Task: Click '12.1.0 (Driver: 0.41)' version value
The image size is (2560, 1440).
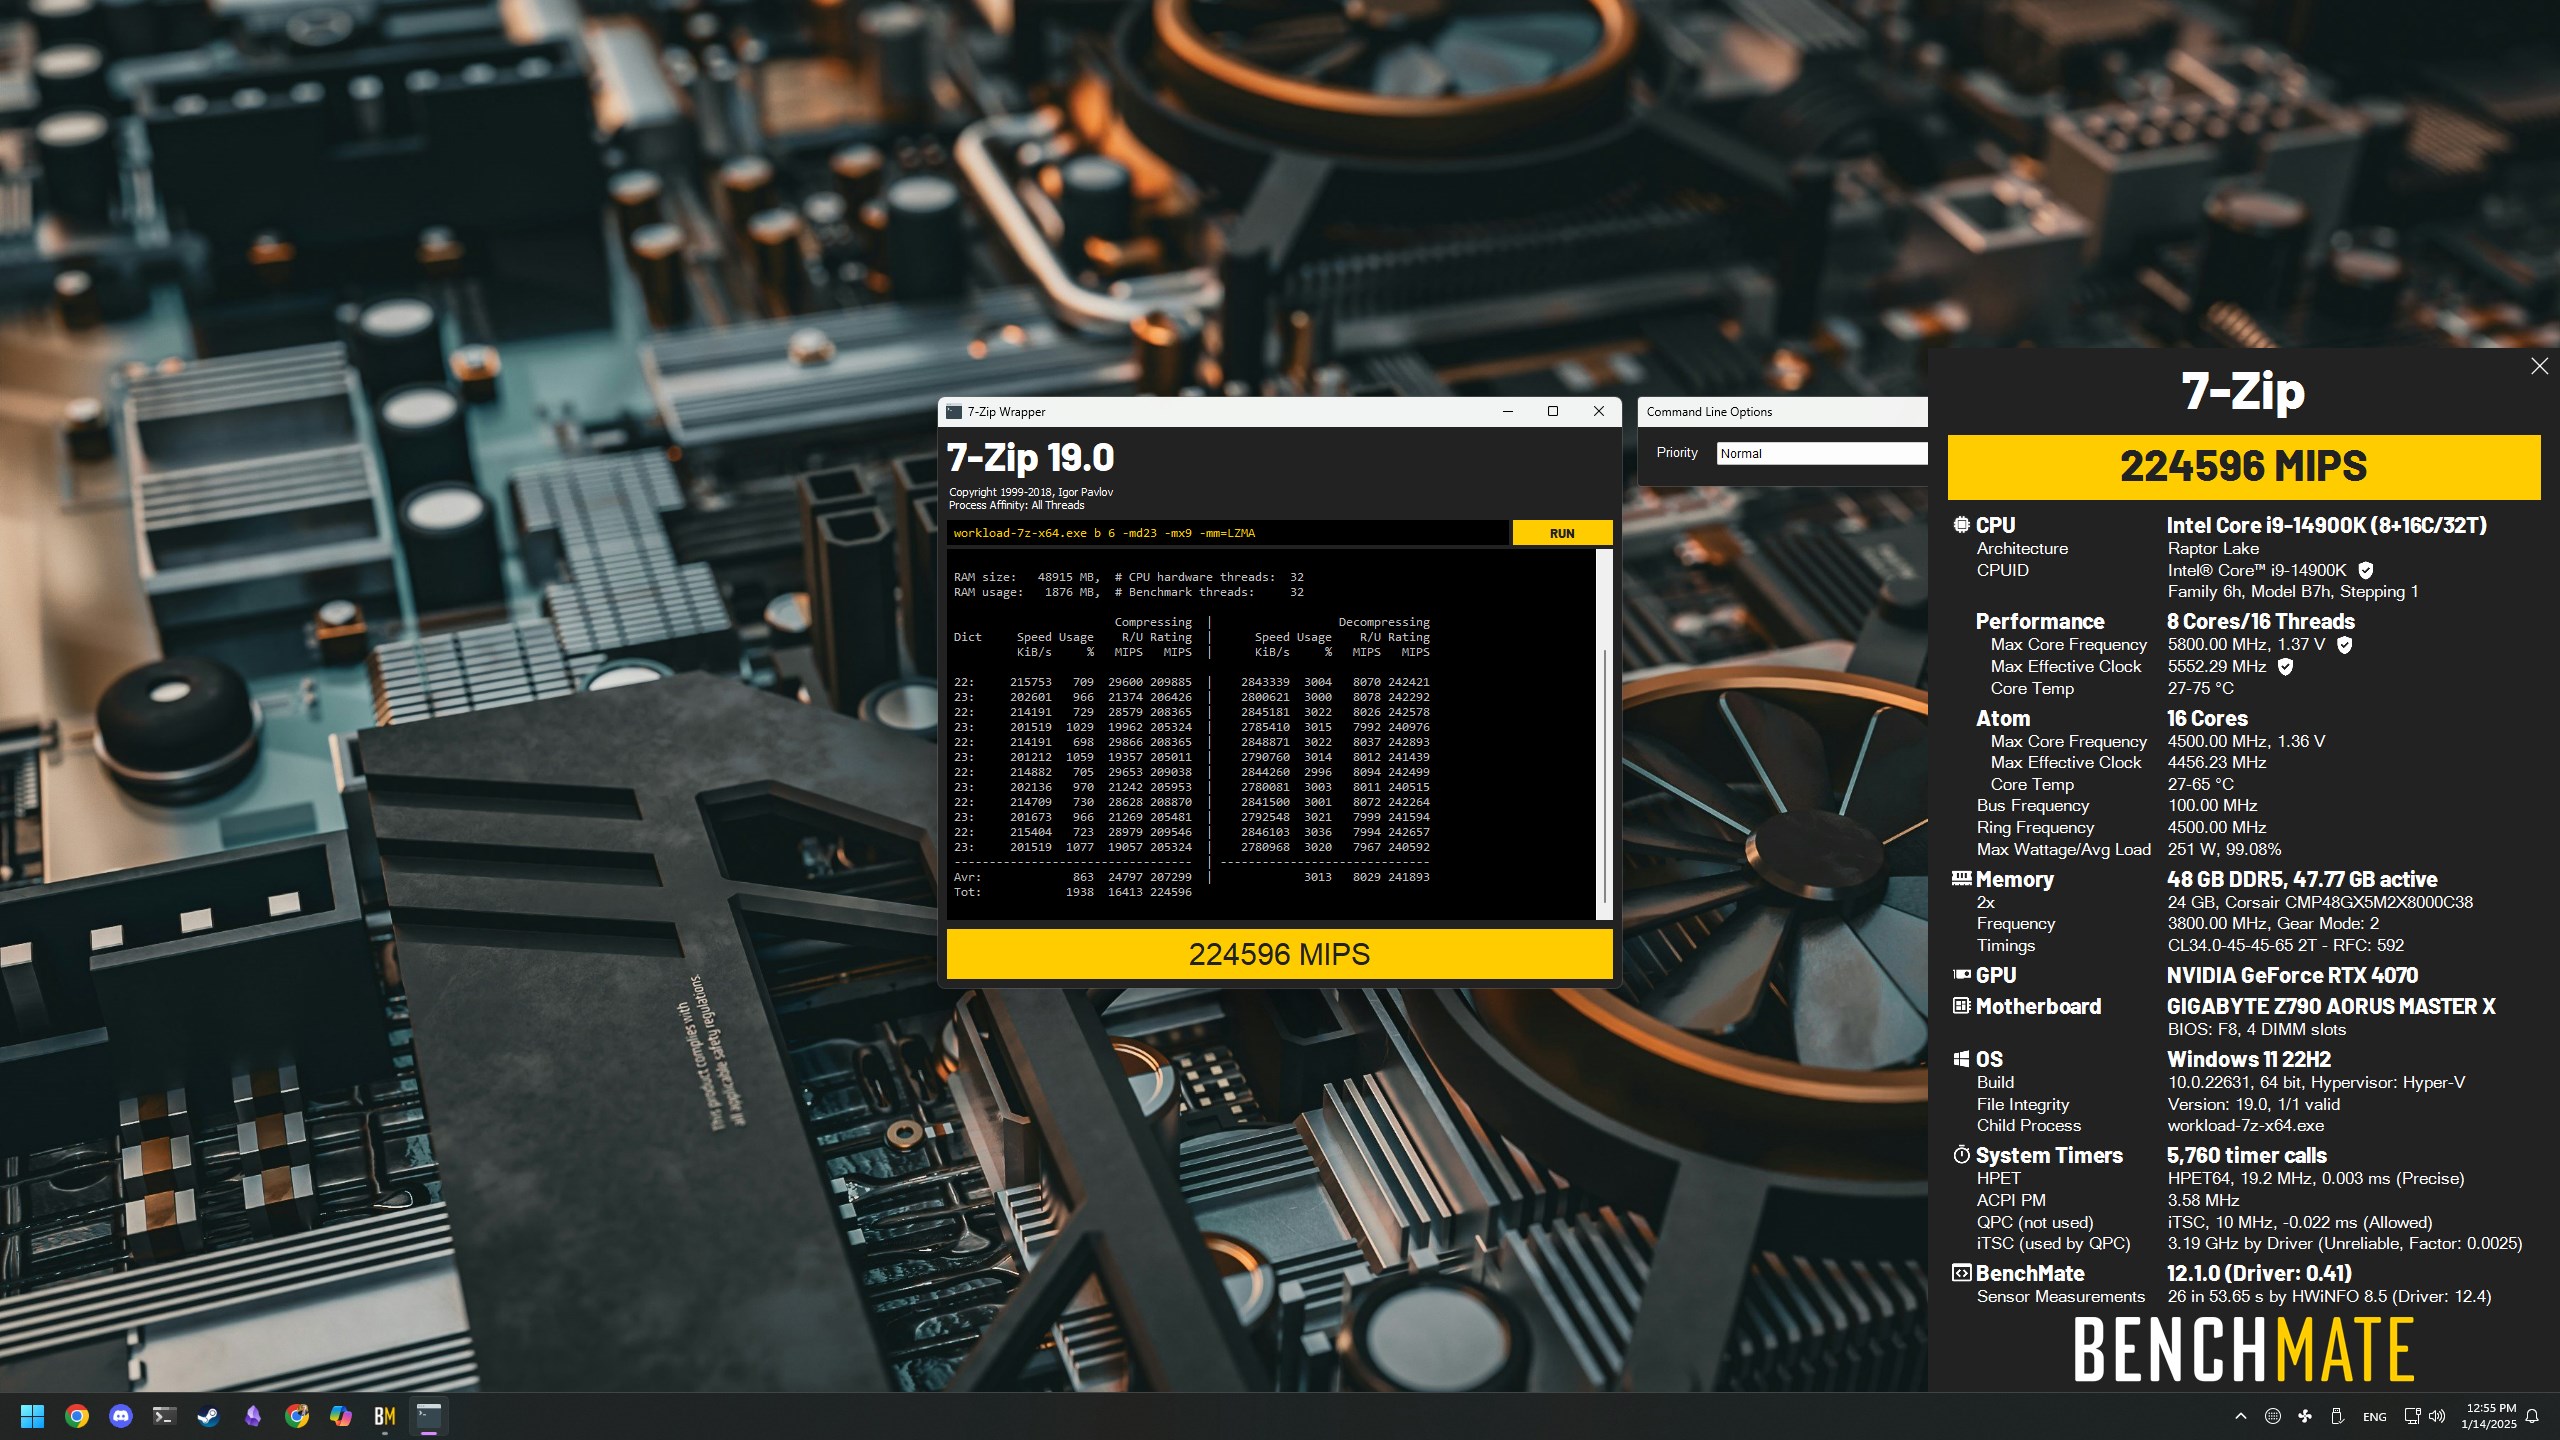Action: coord(2259,1273)
